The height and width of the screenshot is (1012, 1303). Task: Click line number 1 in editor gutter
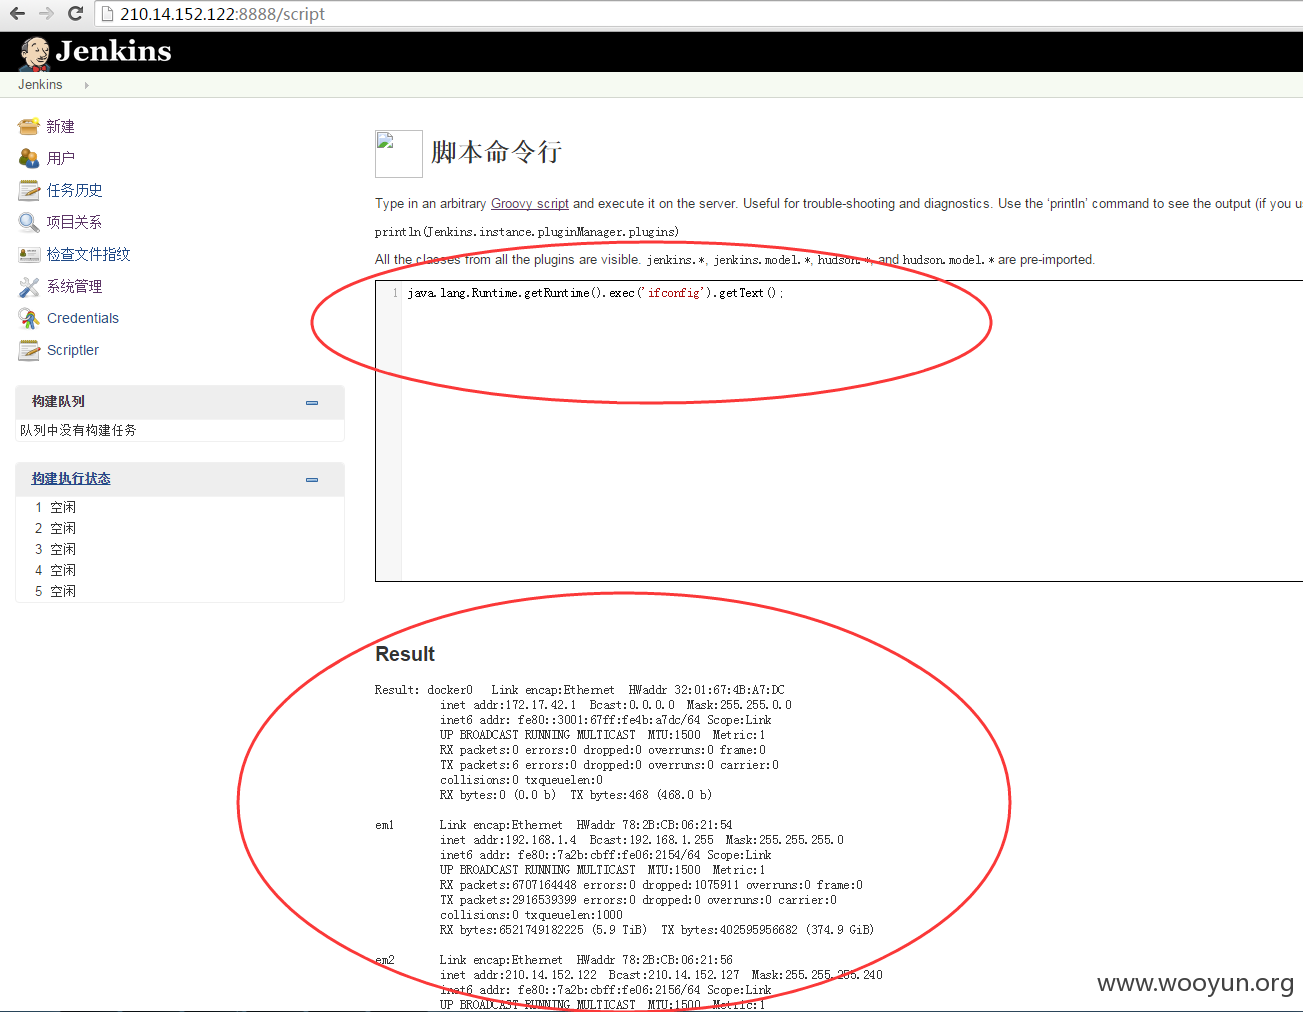395,293
